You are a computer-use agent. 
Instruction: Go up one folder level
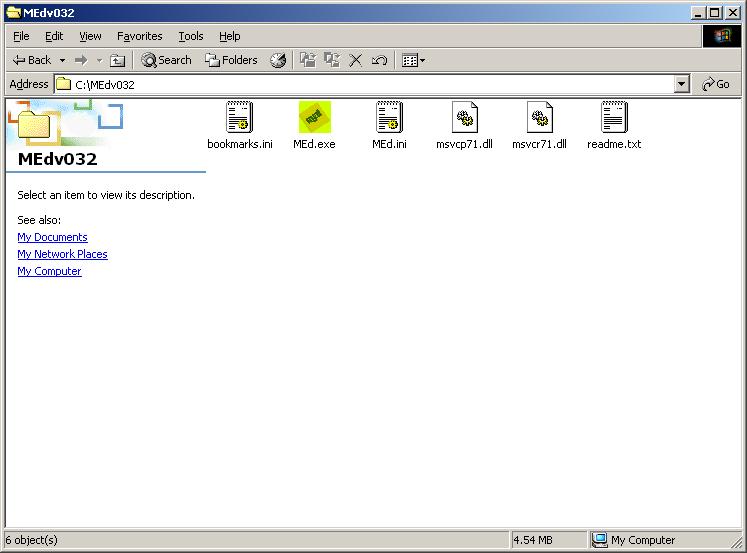point(117,60)
